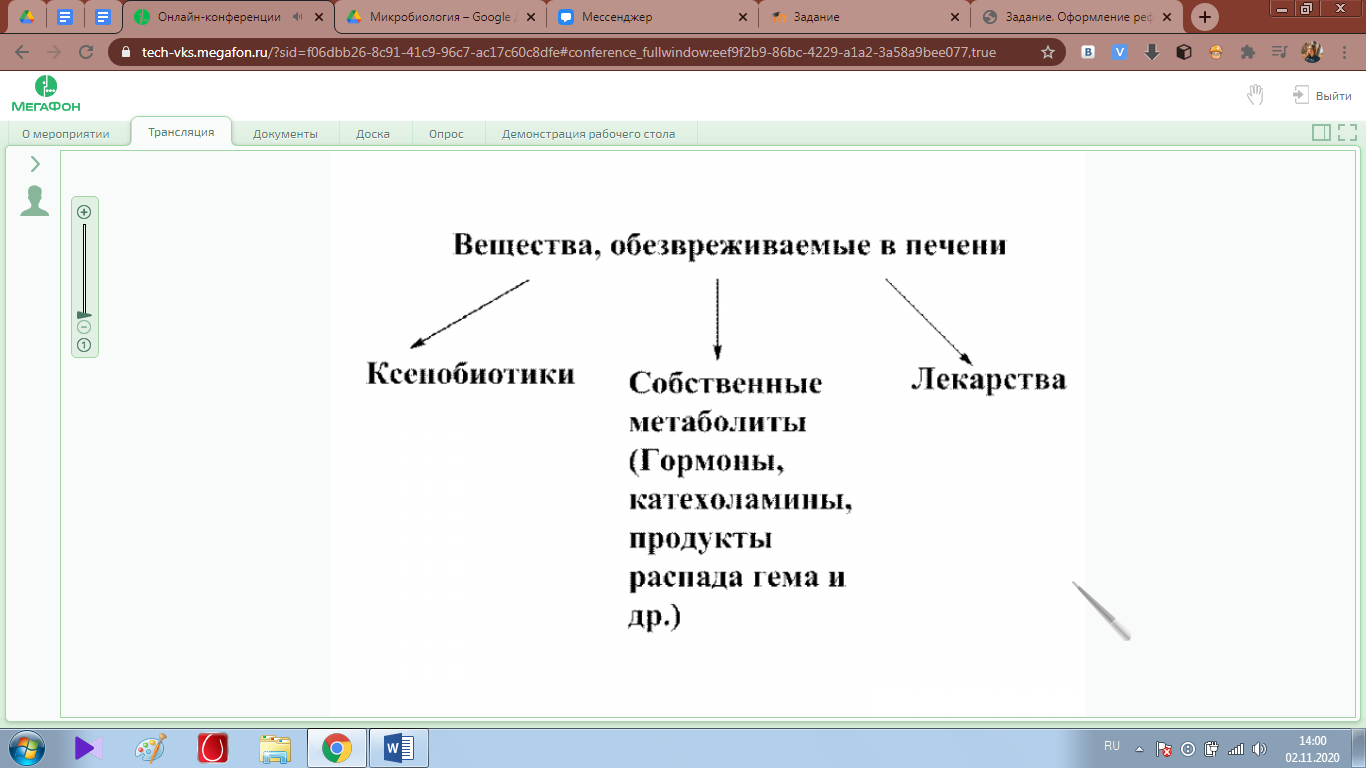Click the МегаФон logo
Image resolution: width=1366 pixels, height=768 pixels.
[46, 94]
